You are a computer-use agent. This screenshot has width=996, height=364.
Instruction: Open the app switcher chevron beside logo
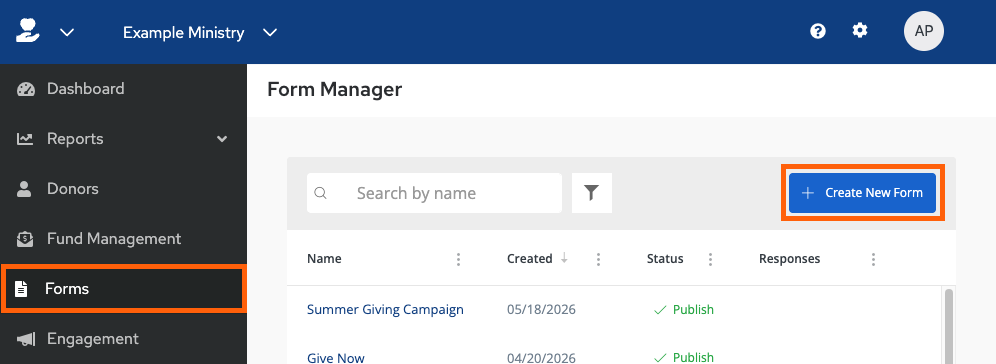point(67,32)
